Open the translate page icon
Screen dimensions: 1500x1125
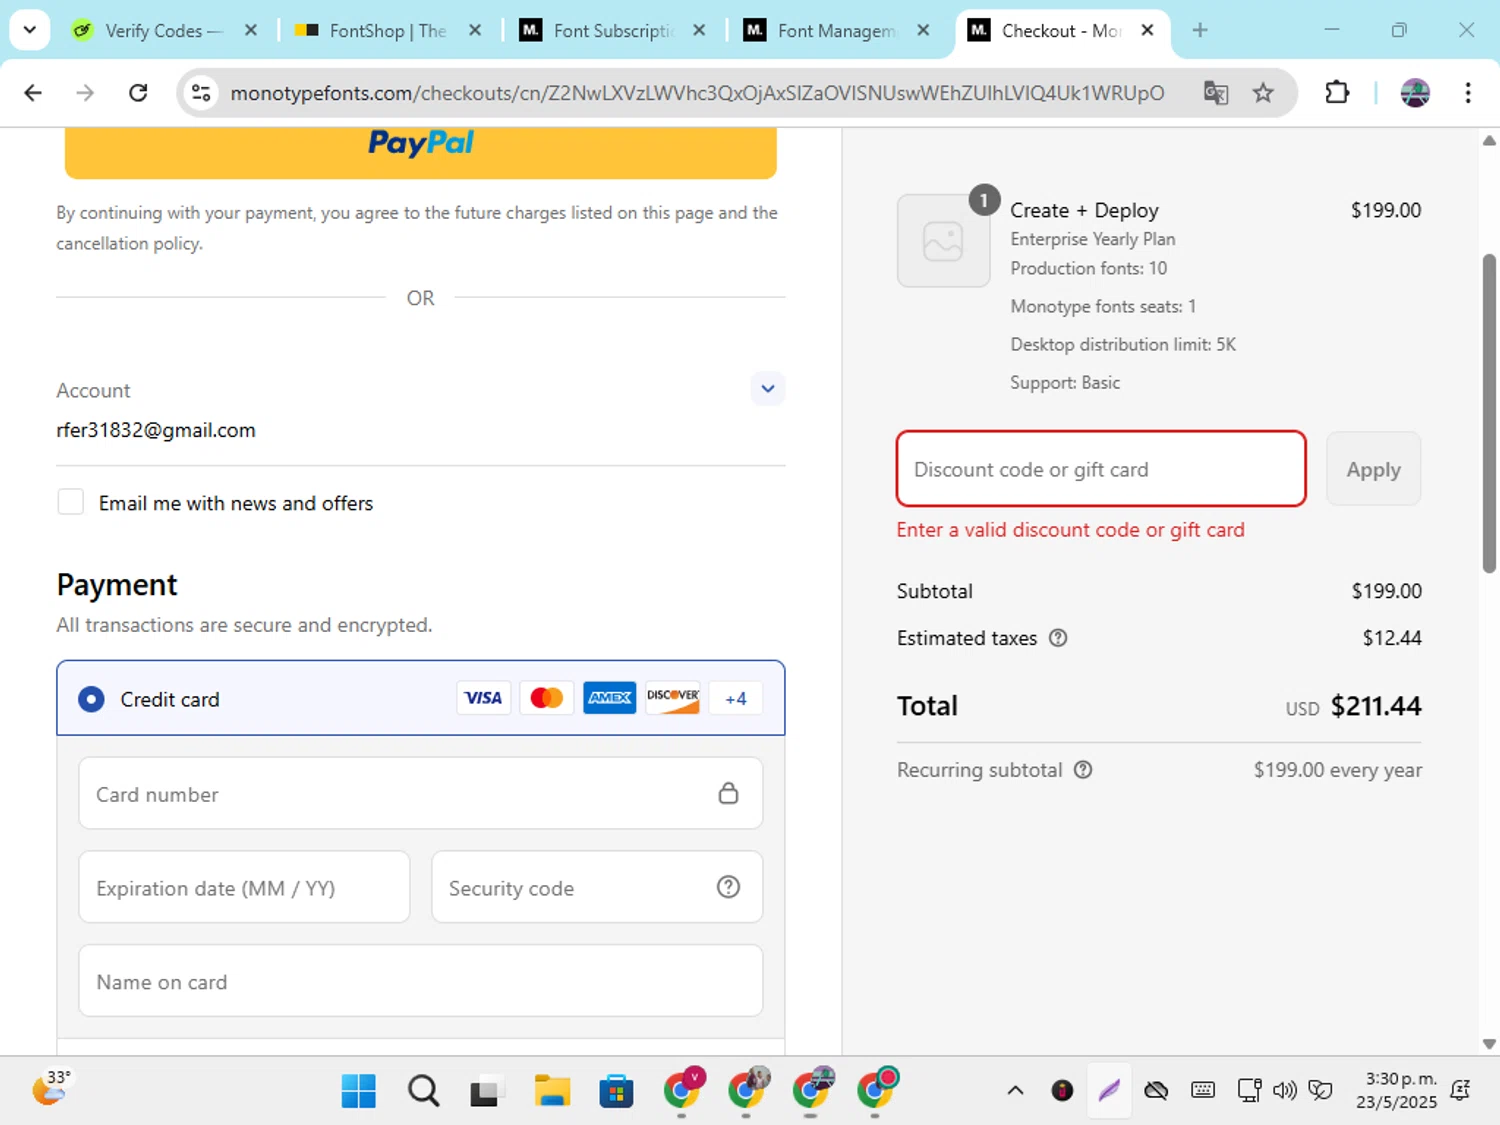[1216, 93]
